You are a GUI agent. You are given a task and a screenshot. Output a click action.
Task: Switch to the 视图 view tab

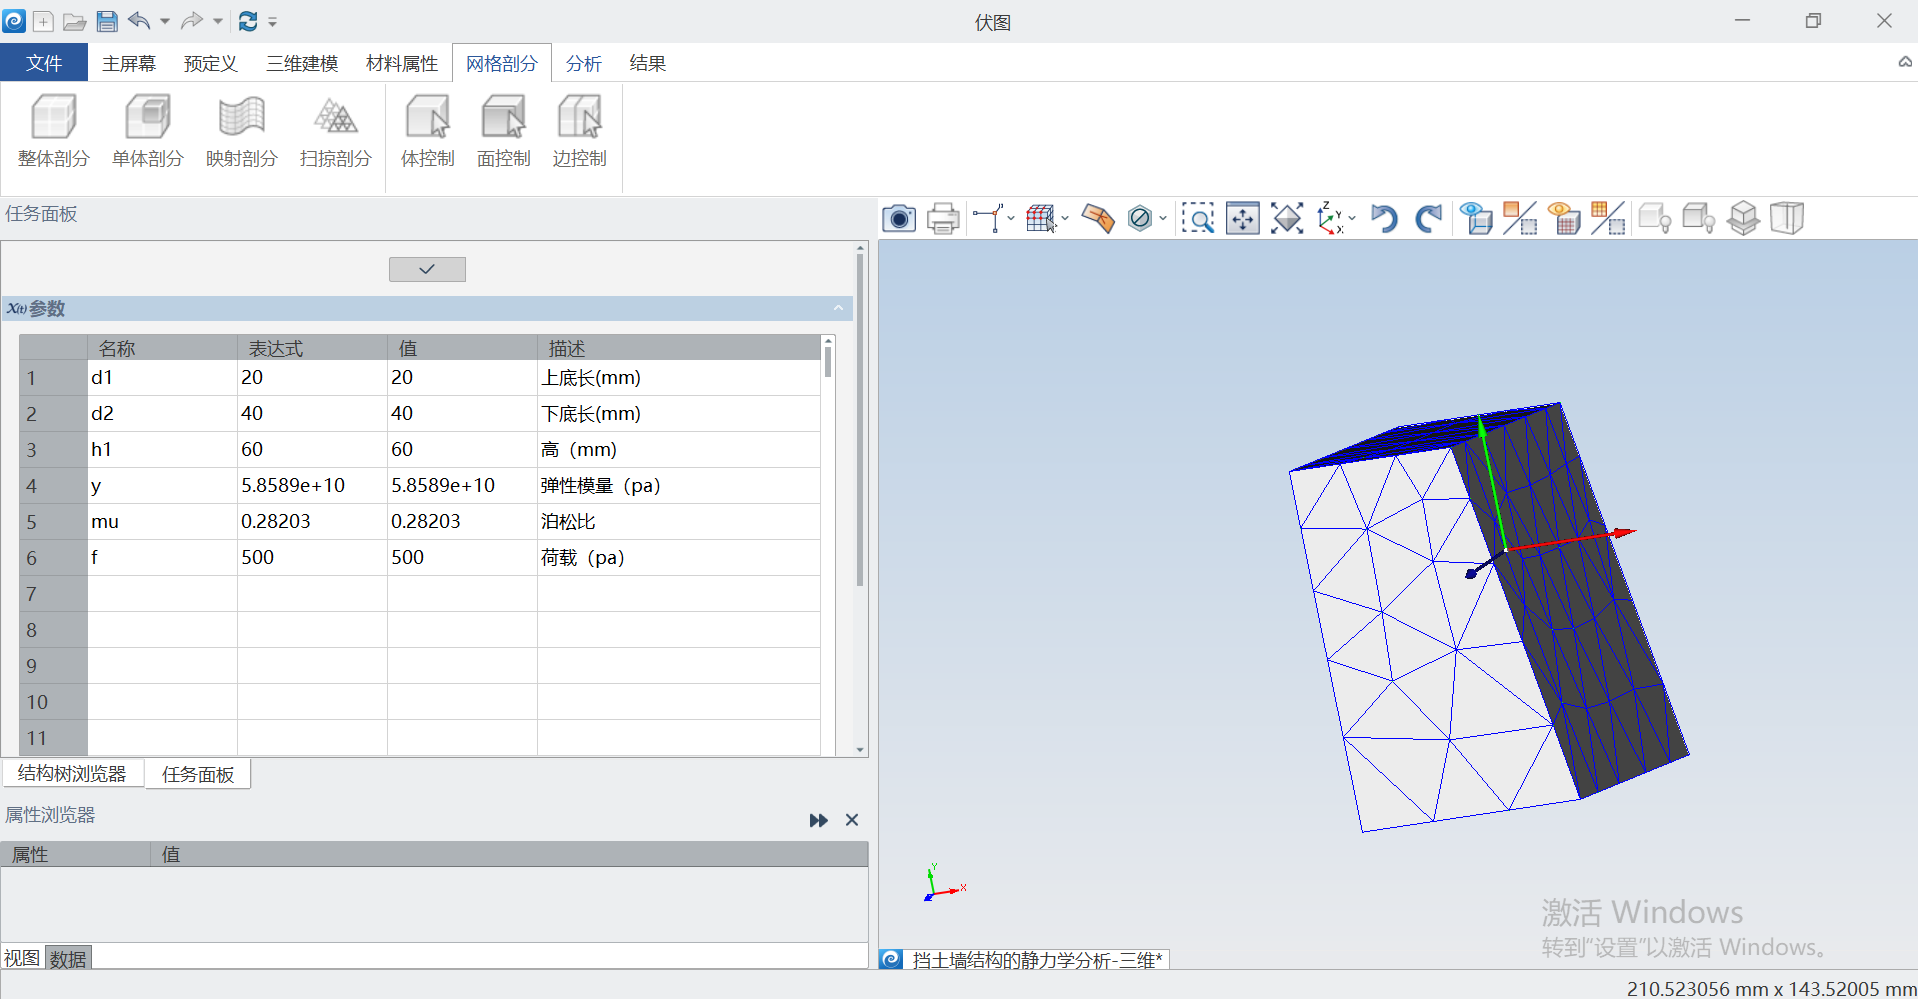[22, 958]
